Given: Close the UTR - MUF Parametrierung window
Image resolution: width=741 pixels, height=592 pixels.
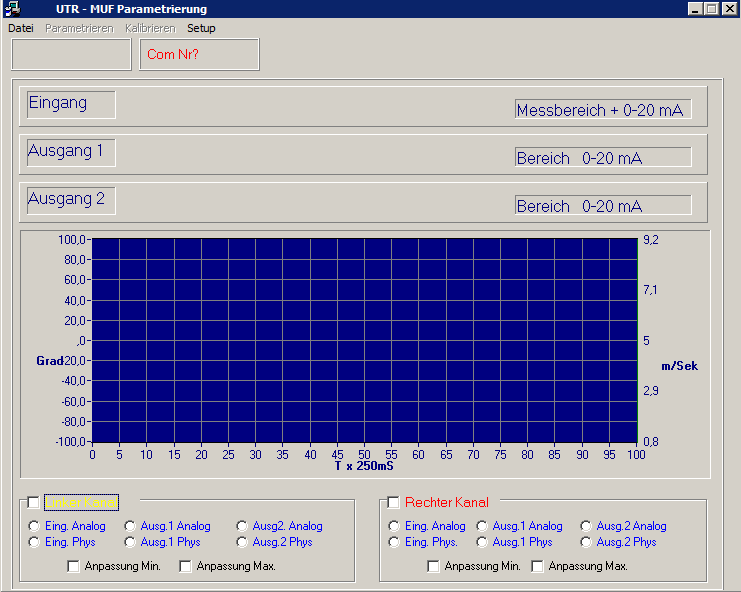Looking at the screenshot, I should (730, 9).
